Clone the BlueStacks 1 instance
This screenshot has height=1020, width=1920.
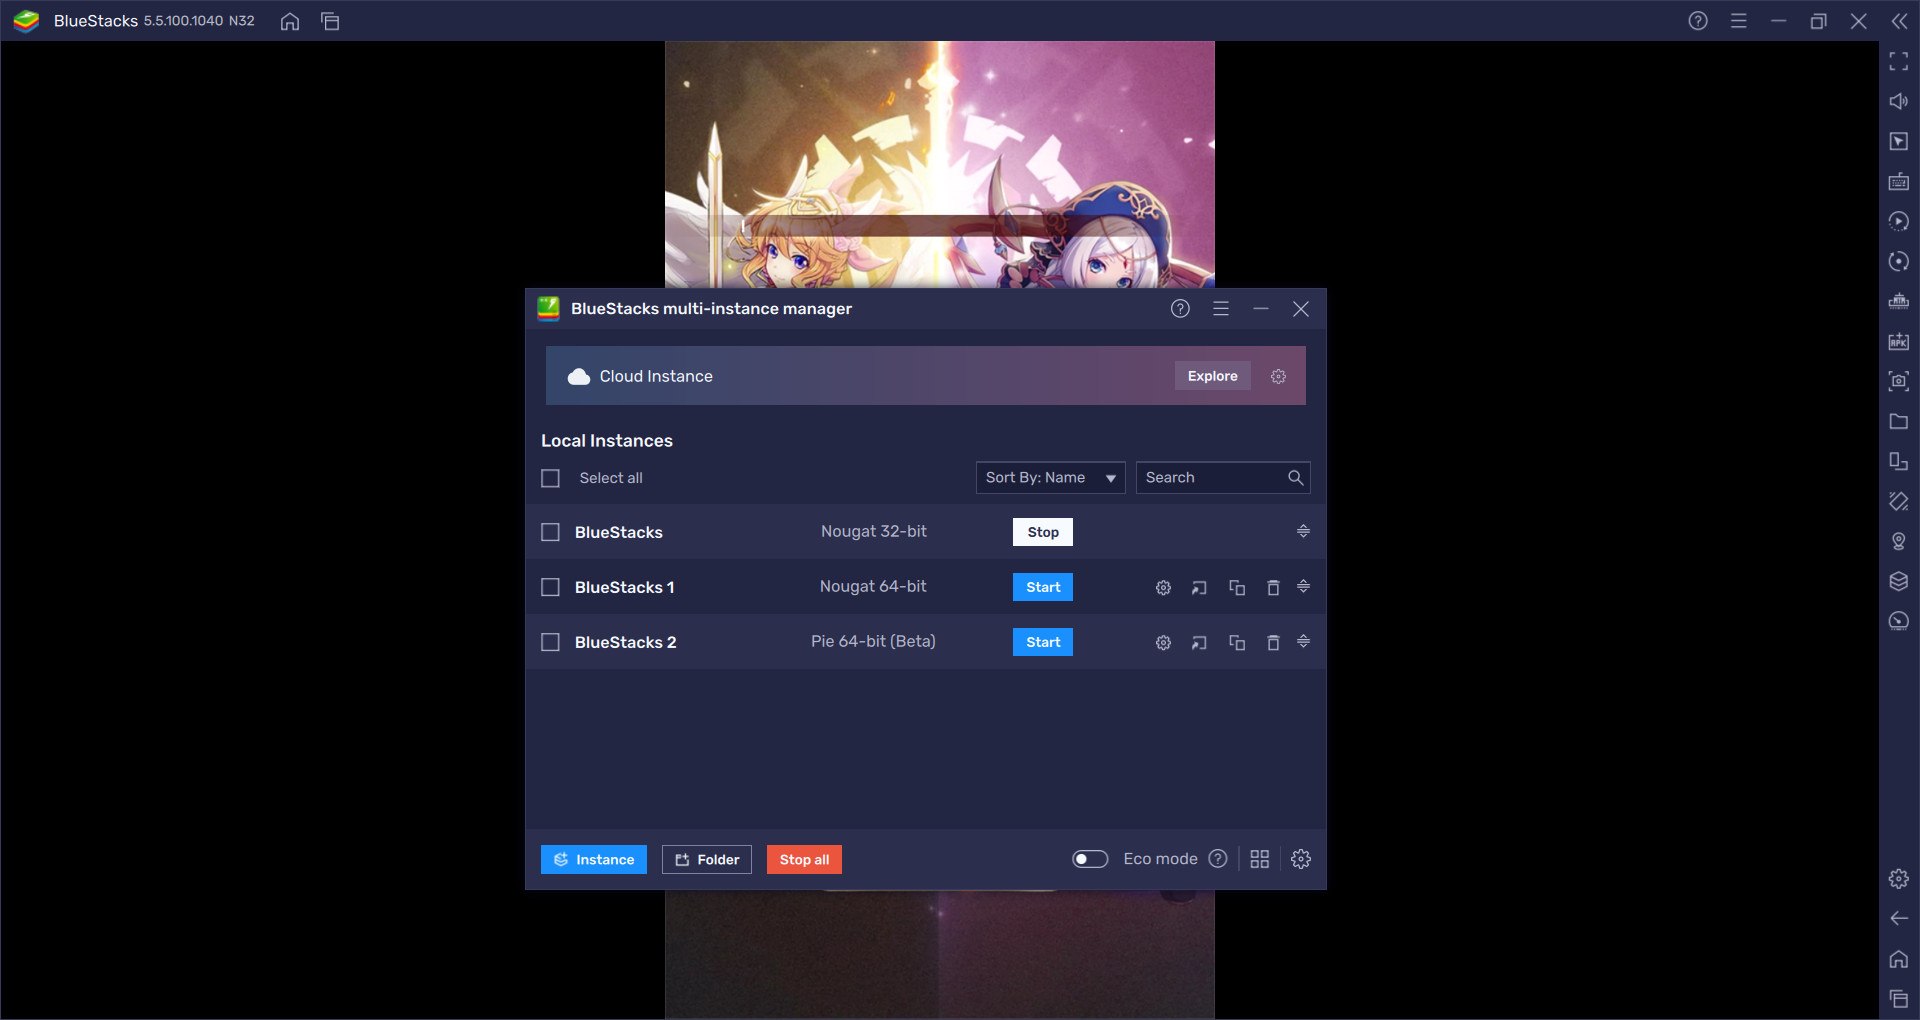pyautogui.click(x=1237, y=588)
